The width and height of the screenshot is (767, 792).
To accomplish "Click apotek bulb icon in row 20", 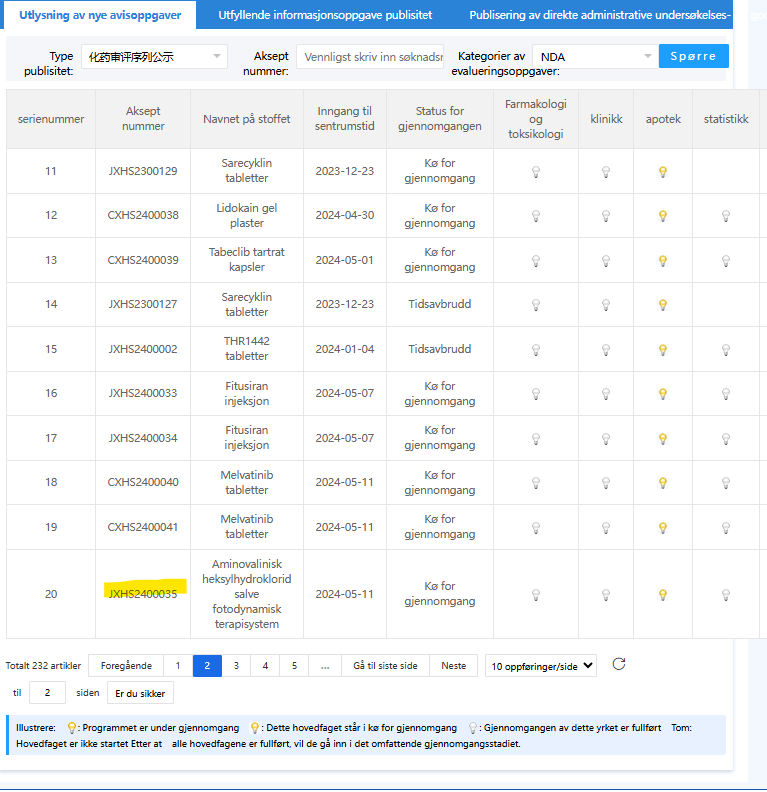I will [663, 595].
